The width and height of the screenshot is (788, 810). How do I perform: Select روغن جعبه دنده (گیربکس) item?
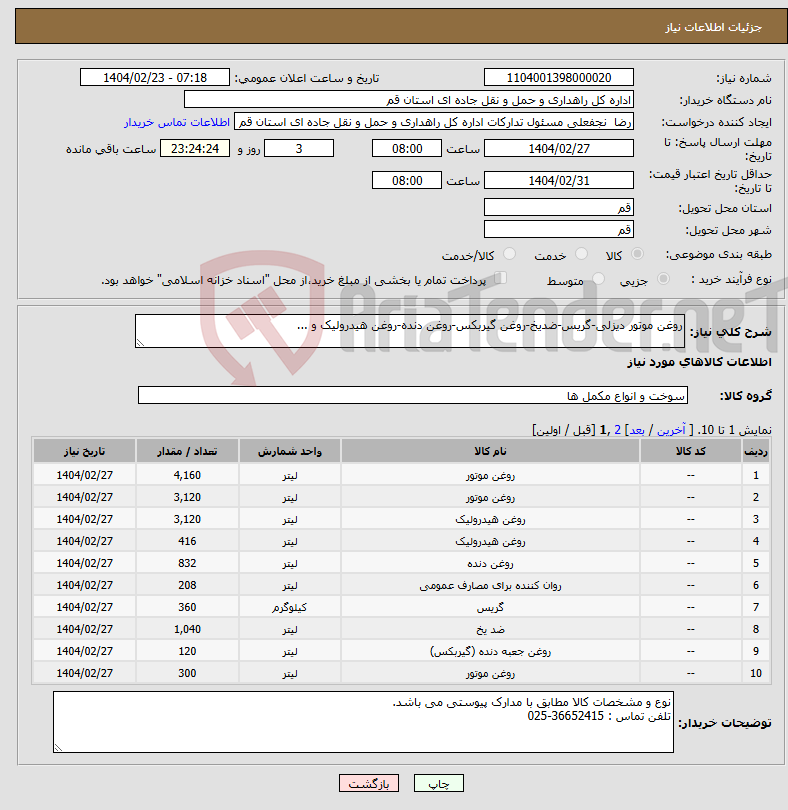click(490, 651)
